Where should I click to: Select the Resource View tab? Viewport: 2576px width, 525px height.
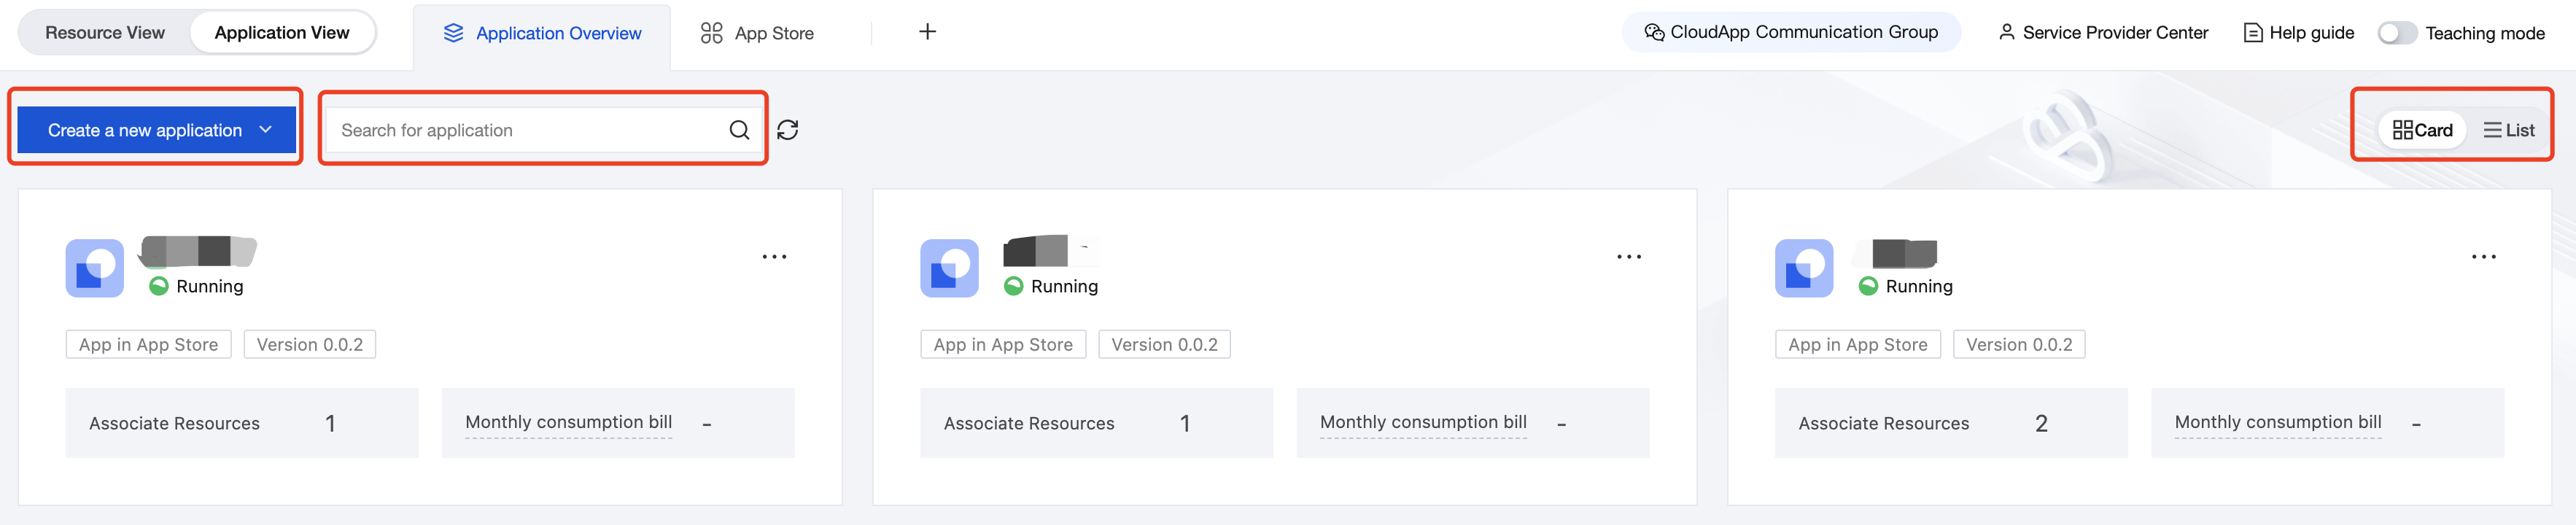coord(105,33)
